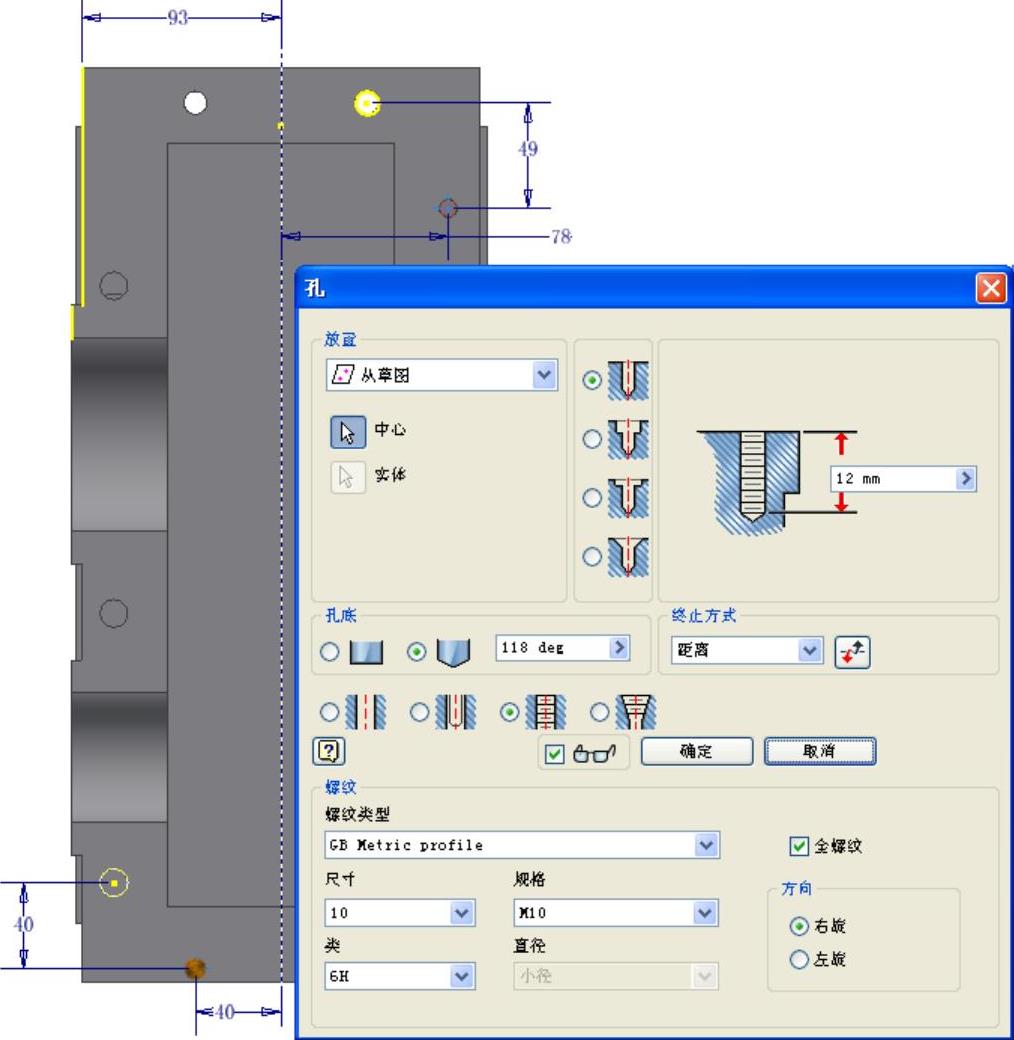Toggle the 全螺纹 full thread checkbox
Viewport: 1014px width, 1040px height.
tap(799, 846)
